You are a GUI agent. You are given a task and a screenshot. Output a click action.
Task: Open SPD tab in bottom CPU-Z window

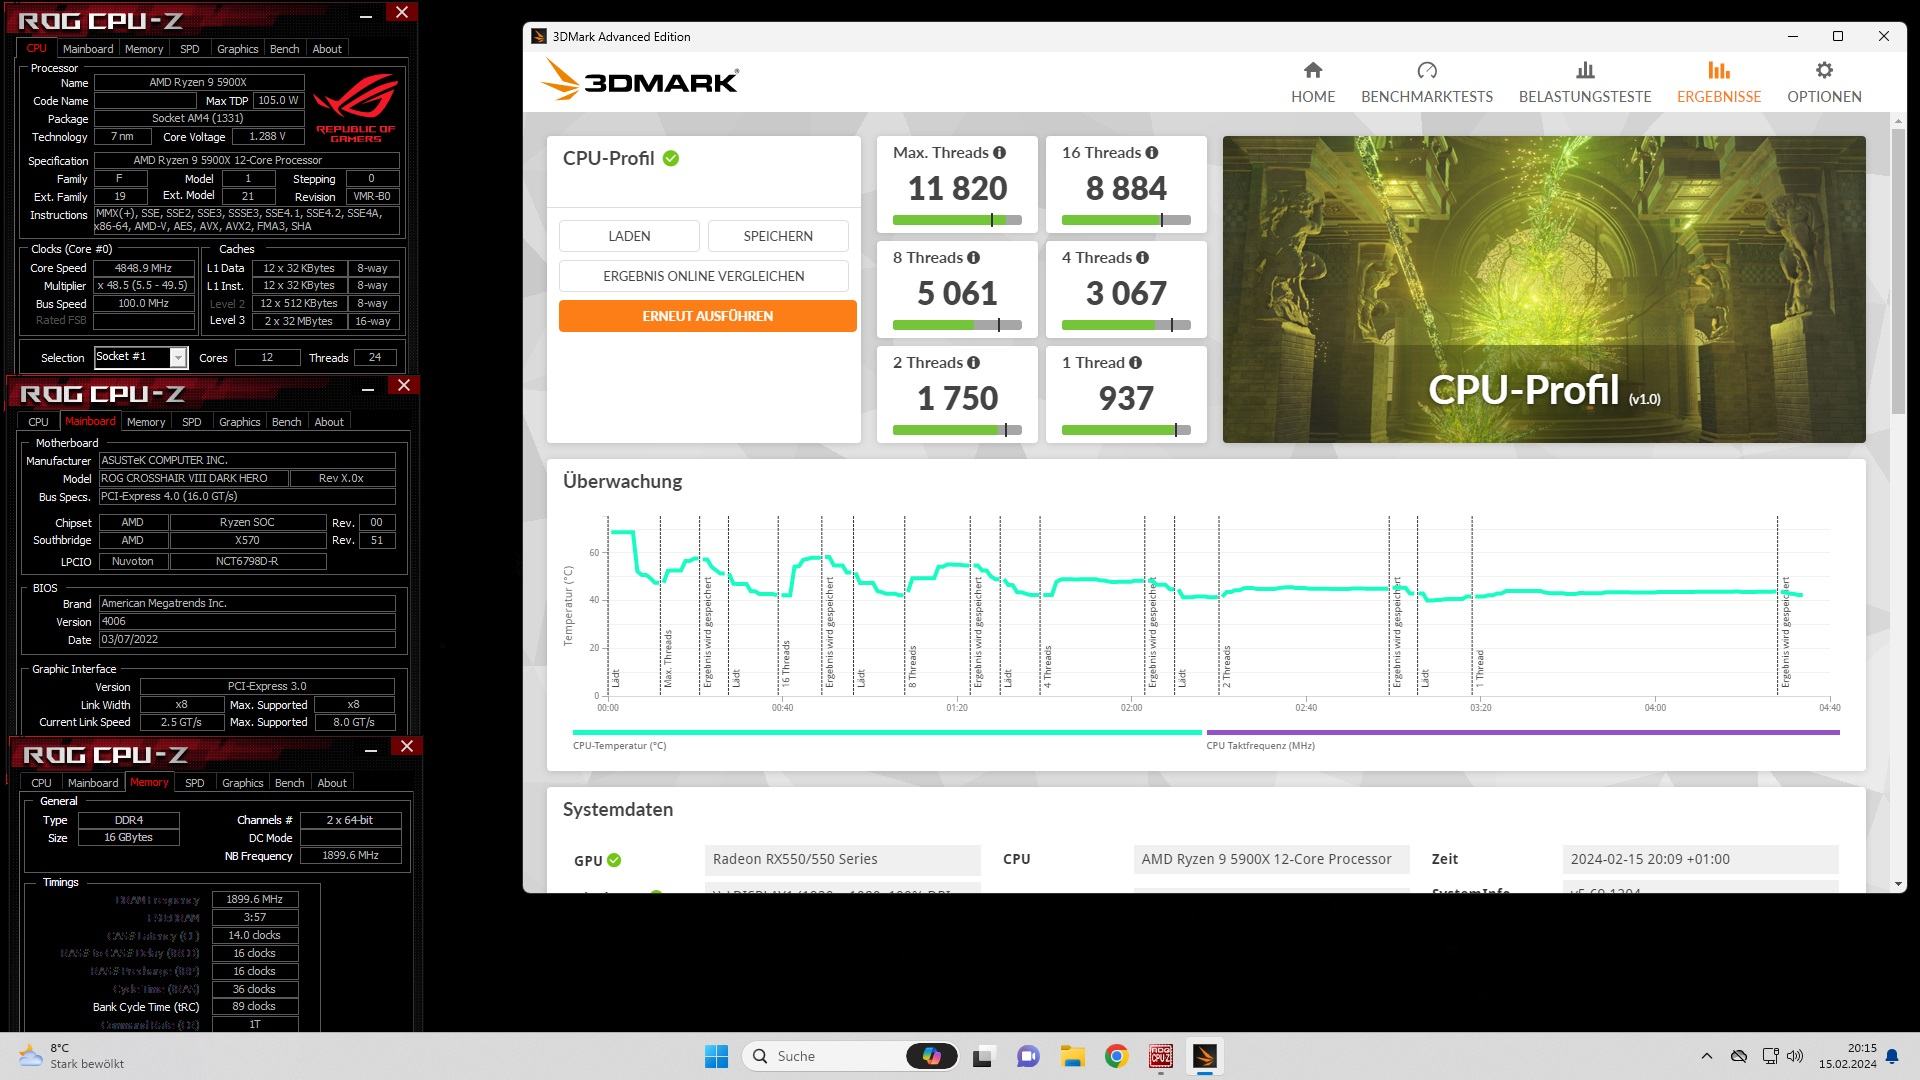point(195,783)
